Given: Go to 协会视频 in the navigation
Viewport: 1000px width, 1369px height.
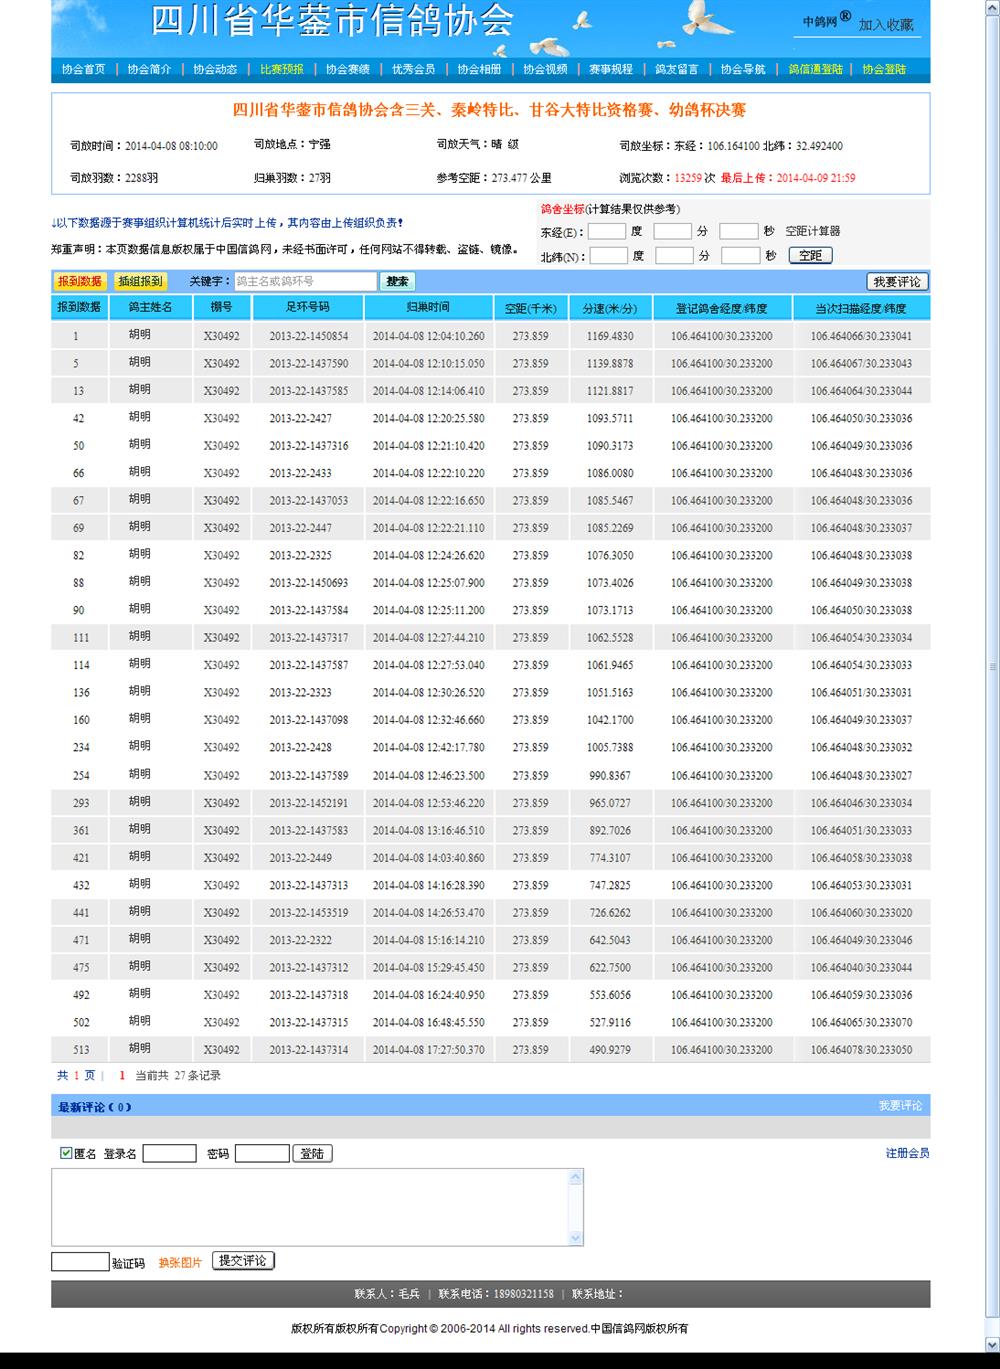Looking at the screenshot, I should pyautogui.click(x=545, y=69).
